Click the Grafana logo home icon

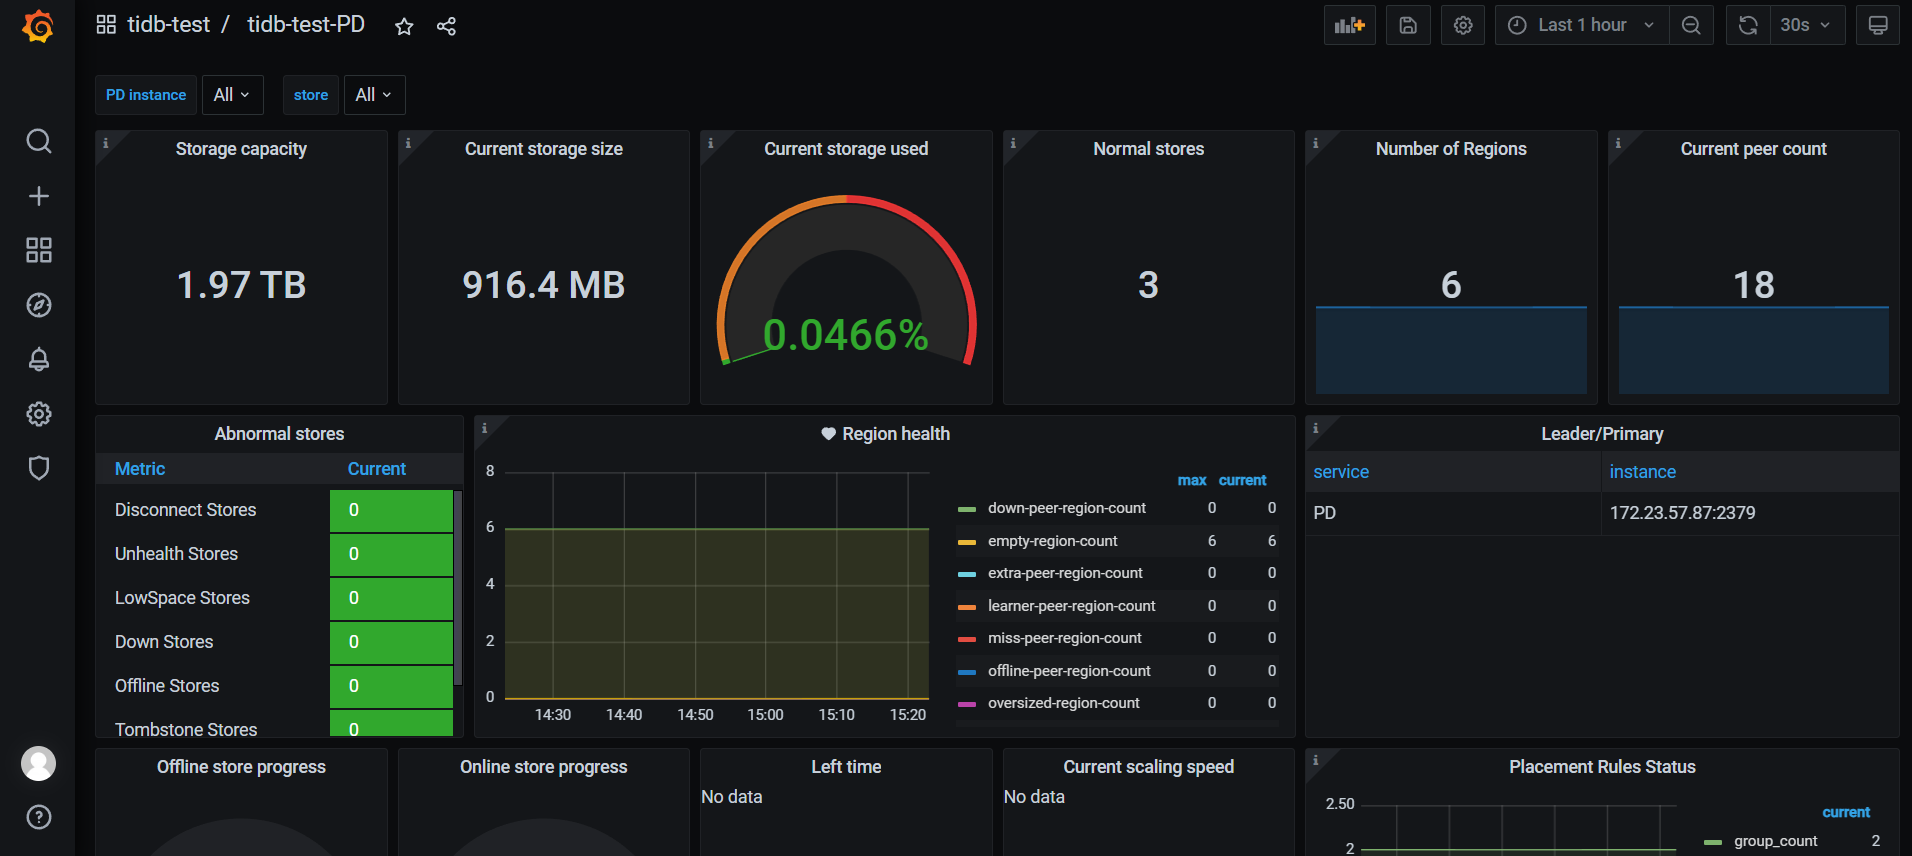[x=38, y=26]
